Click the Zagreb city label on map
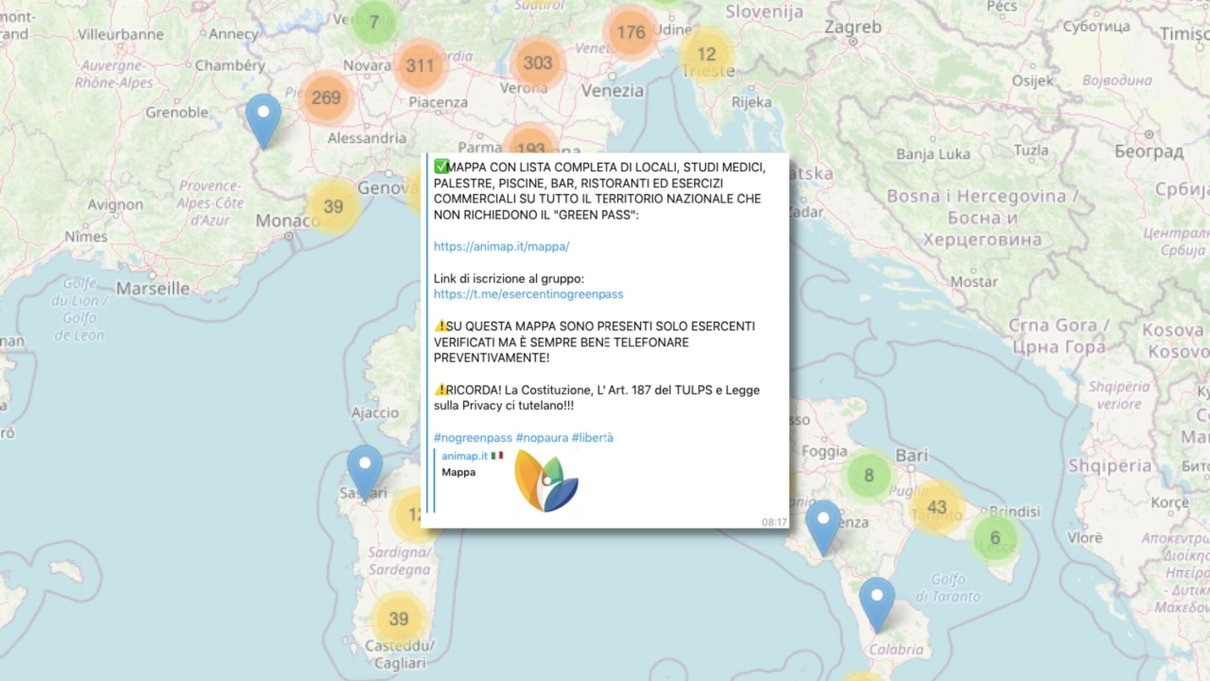The height and width of the screenshot is (681, 1210). [853, 27]
